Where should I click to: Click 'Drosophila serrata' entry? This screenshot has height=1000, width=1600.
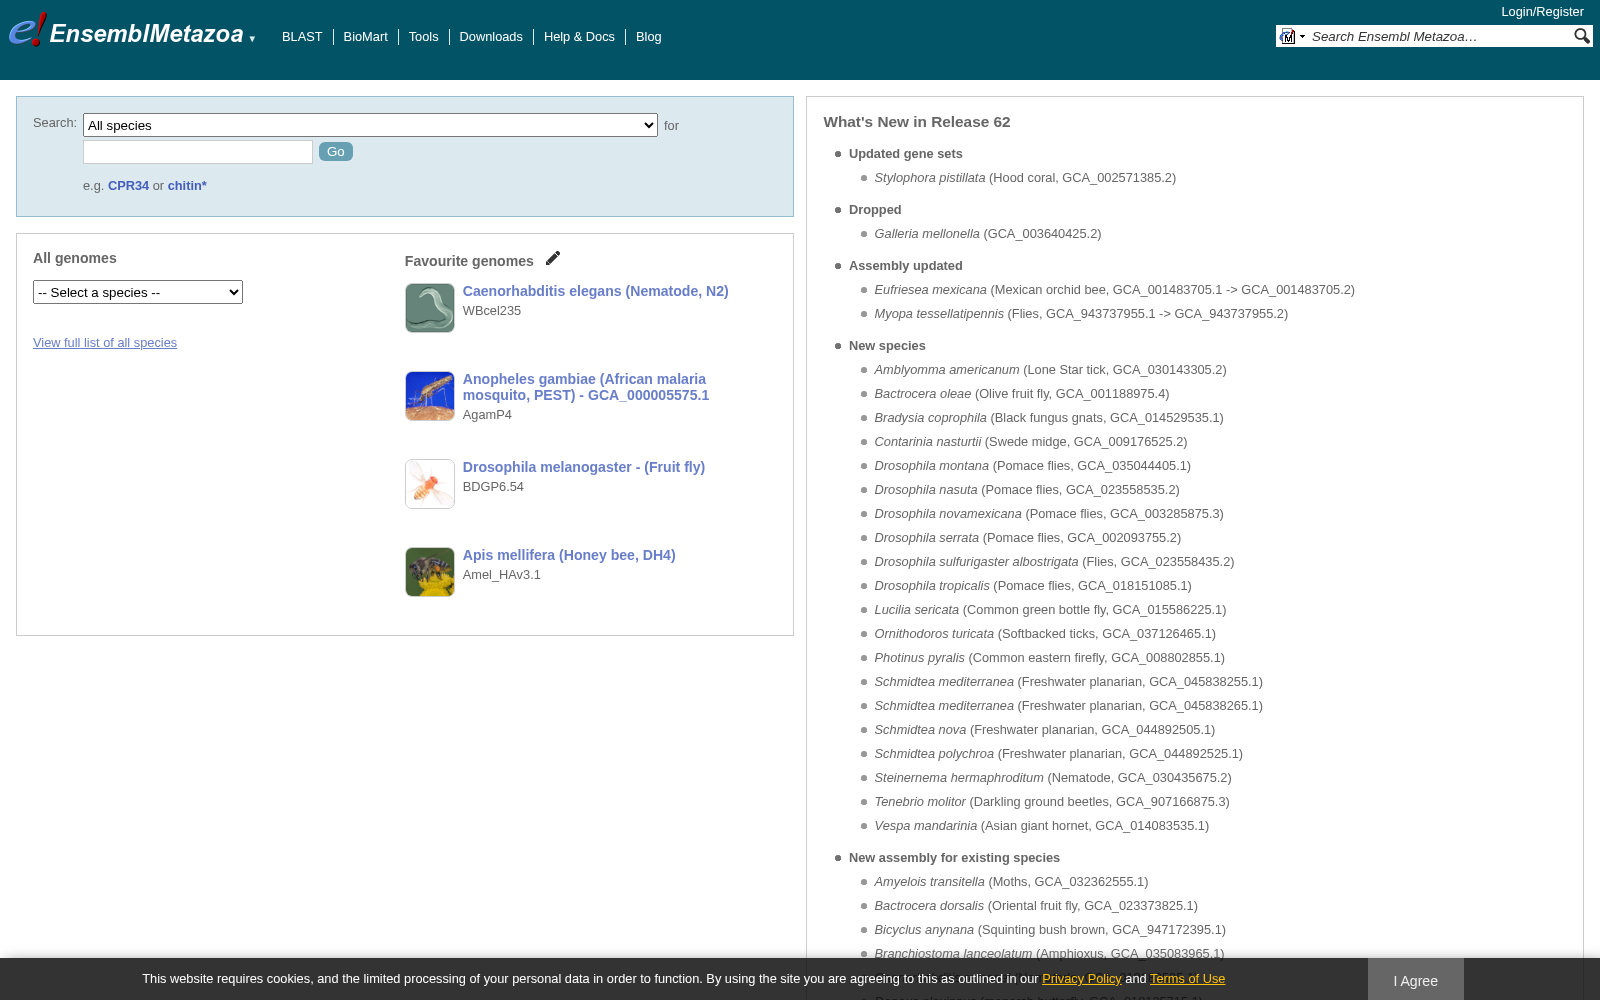[x=1027, y=538]
